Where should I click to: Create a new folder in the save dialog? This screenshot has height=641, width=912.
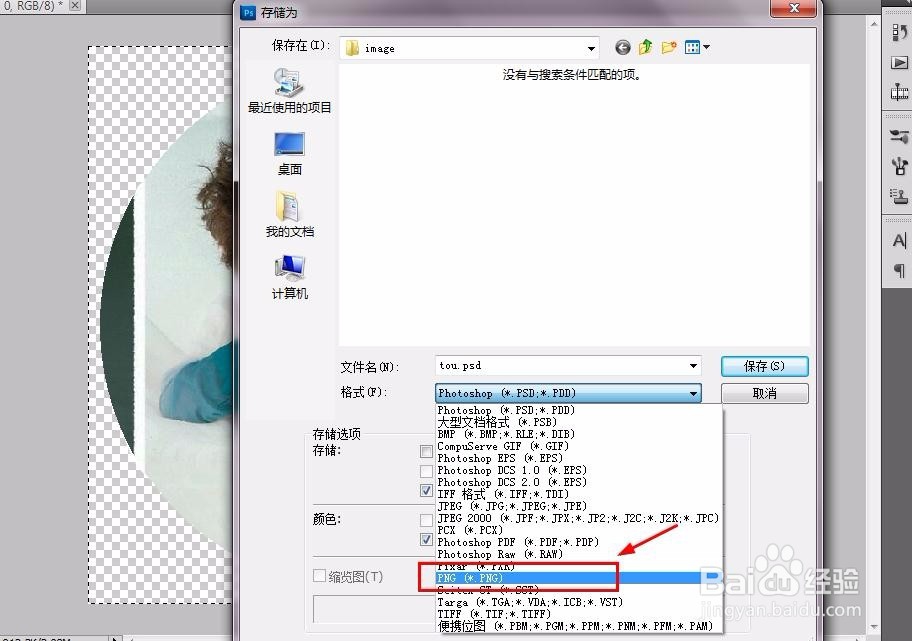pyautogui.click(x=668, y=46)
